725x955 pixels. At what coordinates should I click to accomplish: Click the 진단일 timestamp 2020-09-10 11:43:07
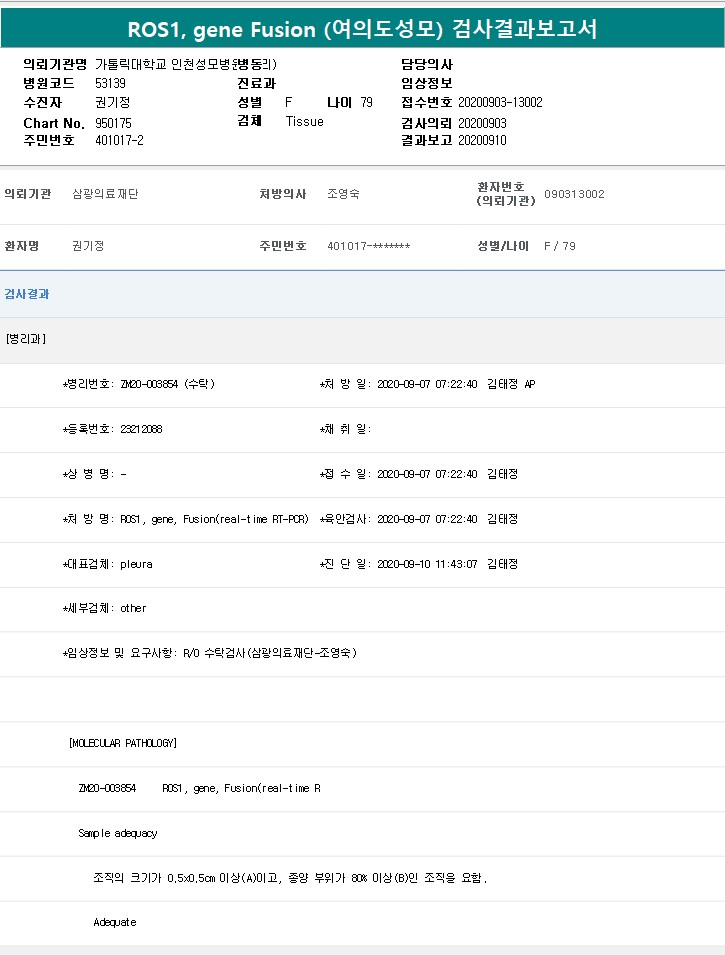point(427,564)
